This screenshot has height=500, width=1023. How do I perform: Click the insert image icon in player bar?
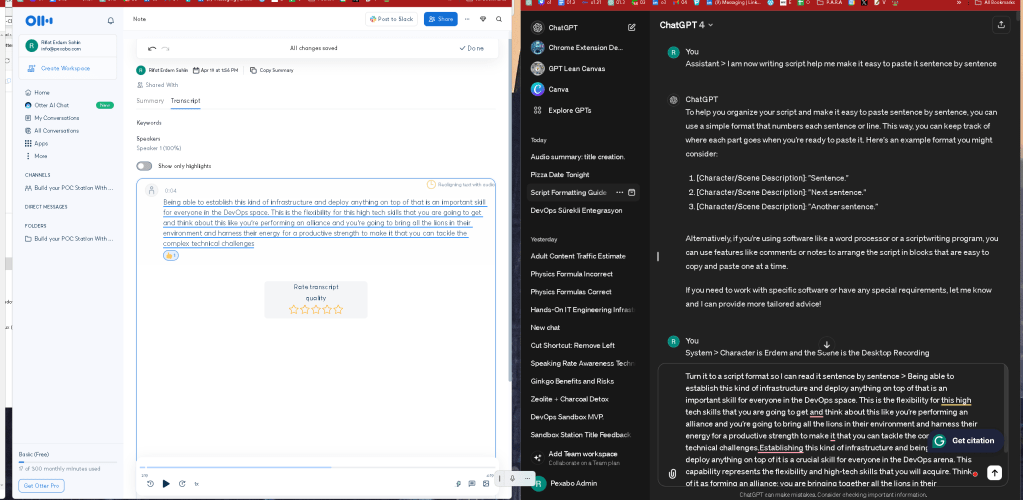(x=486, y=484)
